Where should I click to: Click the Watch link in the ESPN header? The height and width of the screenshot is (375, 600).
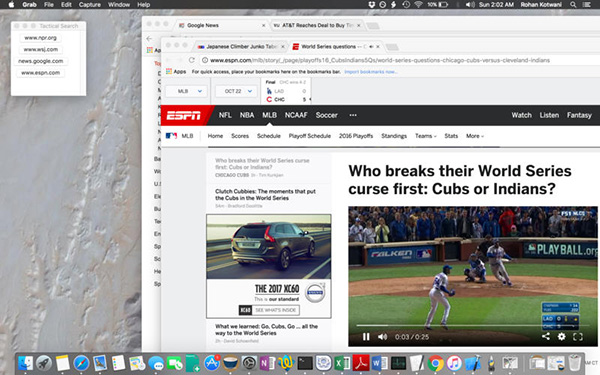click(x=522, y=115)
